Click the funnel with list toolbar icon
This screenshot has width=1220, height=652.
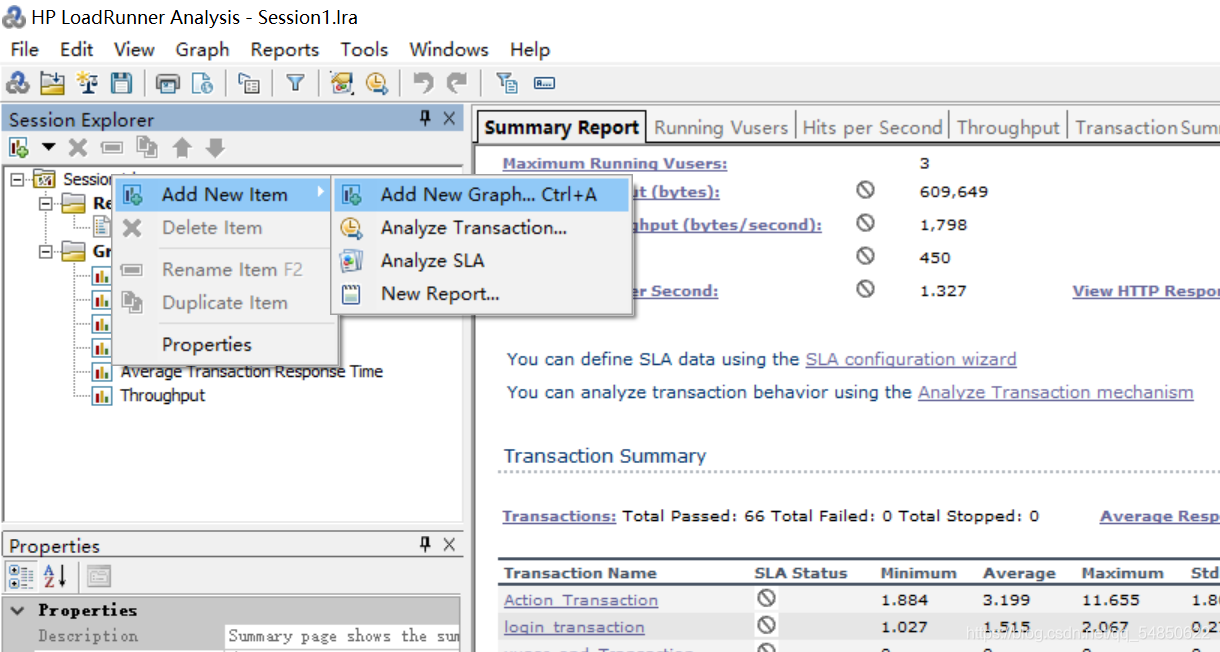[x=507, y=83]
